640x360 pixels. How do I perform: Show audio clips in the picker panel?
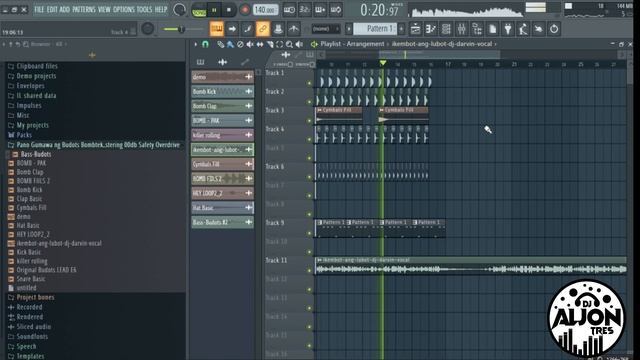[222, 62]
